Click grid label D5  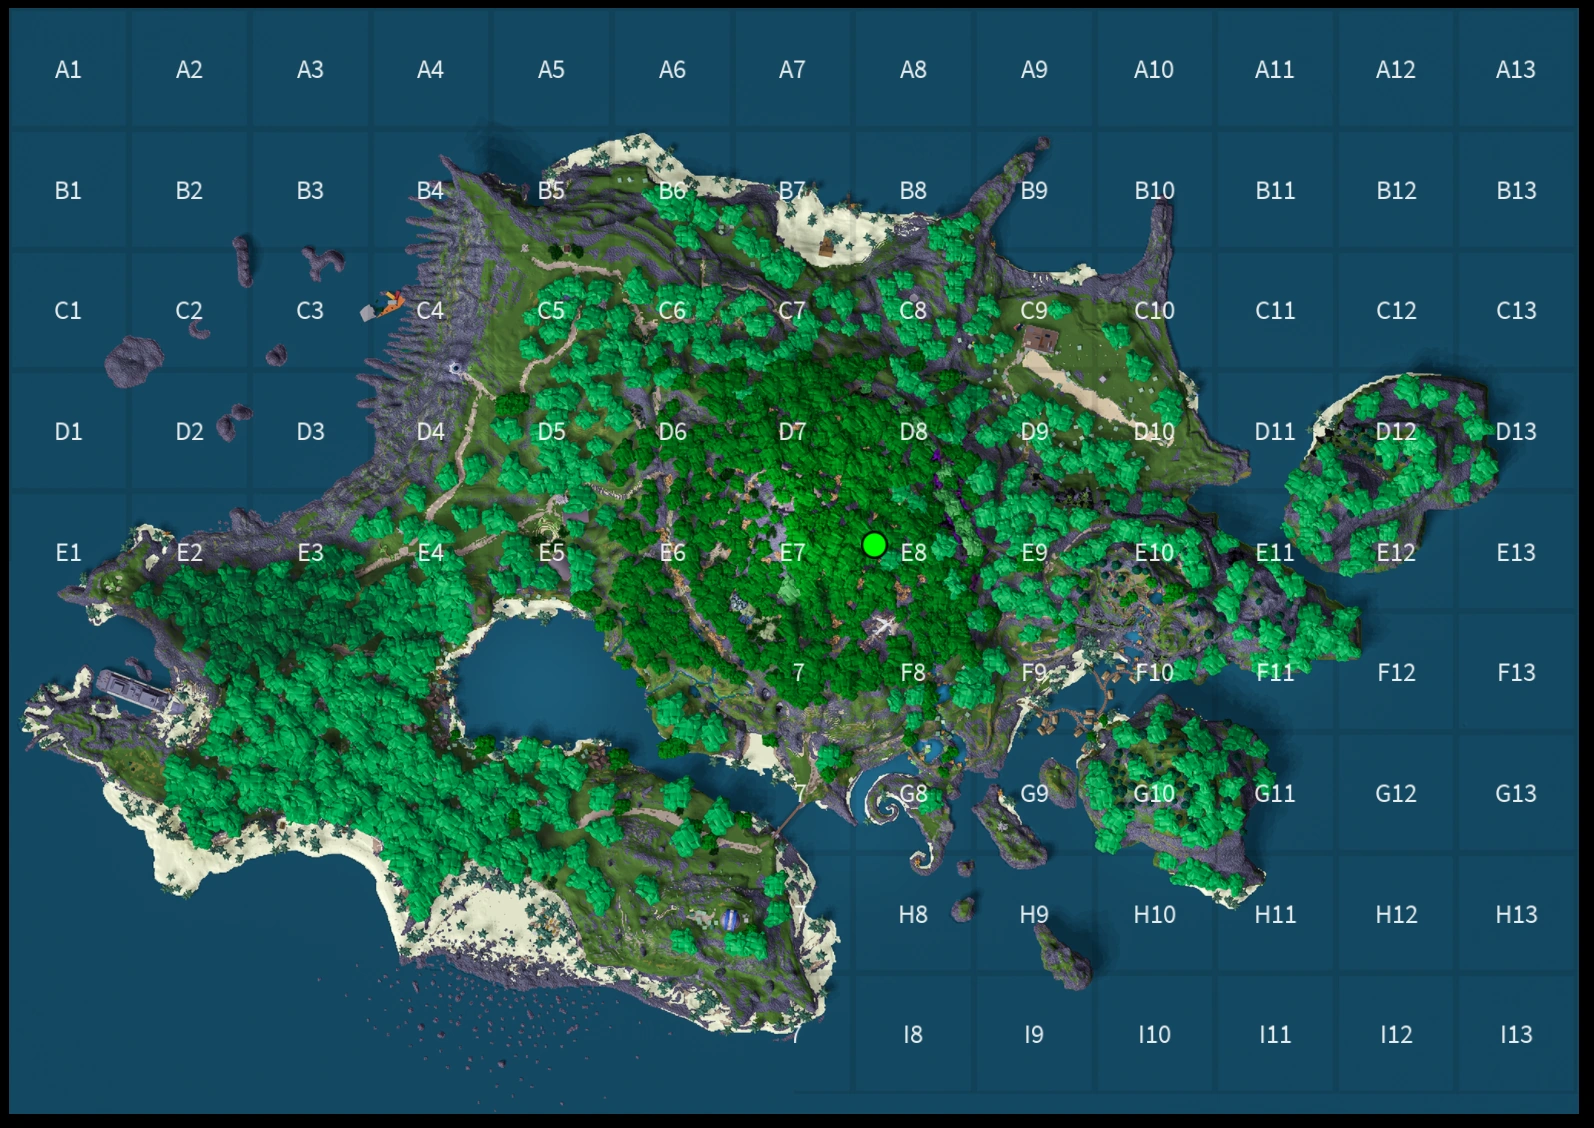(x=551, y=432)
